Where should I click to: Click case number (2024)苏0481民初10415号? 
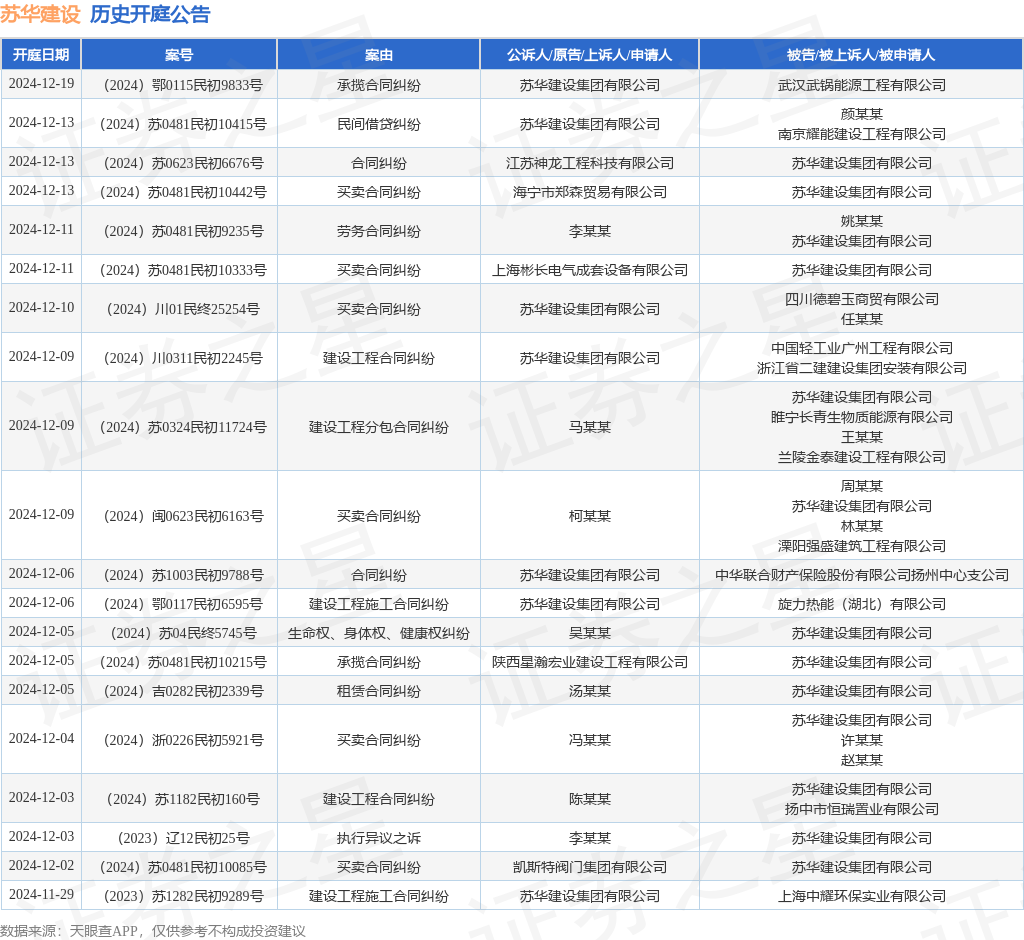pyautogui.click(x=184, y=124)
